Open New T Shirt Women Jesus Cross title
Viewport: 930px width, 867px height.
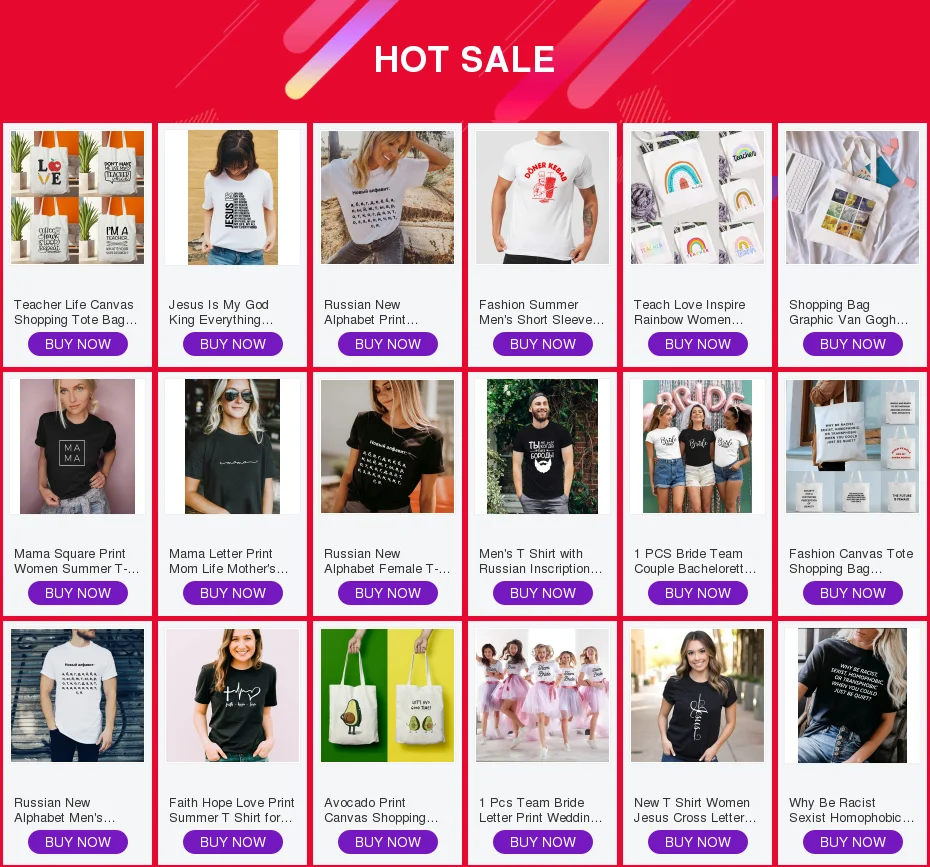point(695,810)
